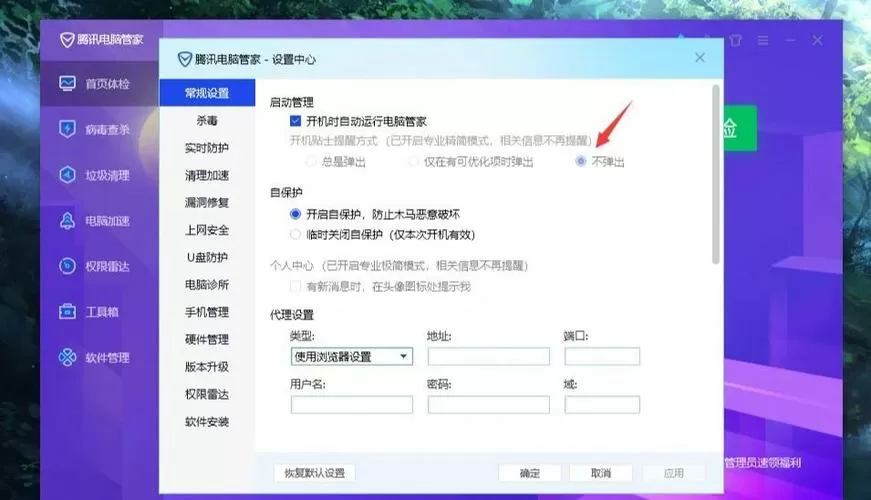The height and width of the screenshot is (500, 871).
Task: Toggle 开机时自动运行电脑管家 checkbox
Action: 296,121
